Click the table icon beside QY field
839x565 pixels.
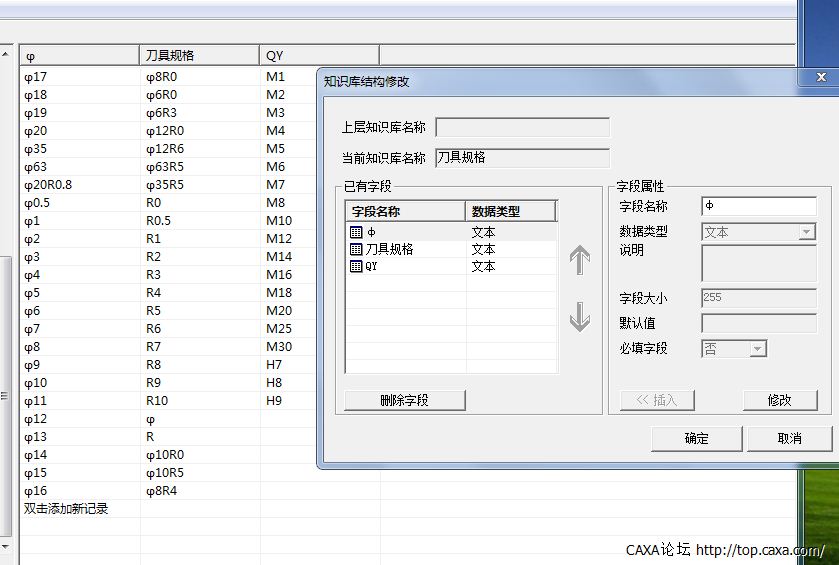[x=356, y=266]
